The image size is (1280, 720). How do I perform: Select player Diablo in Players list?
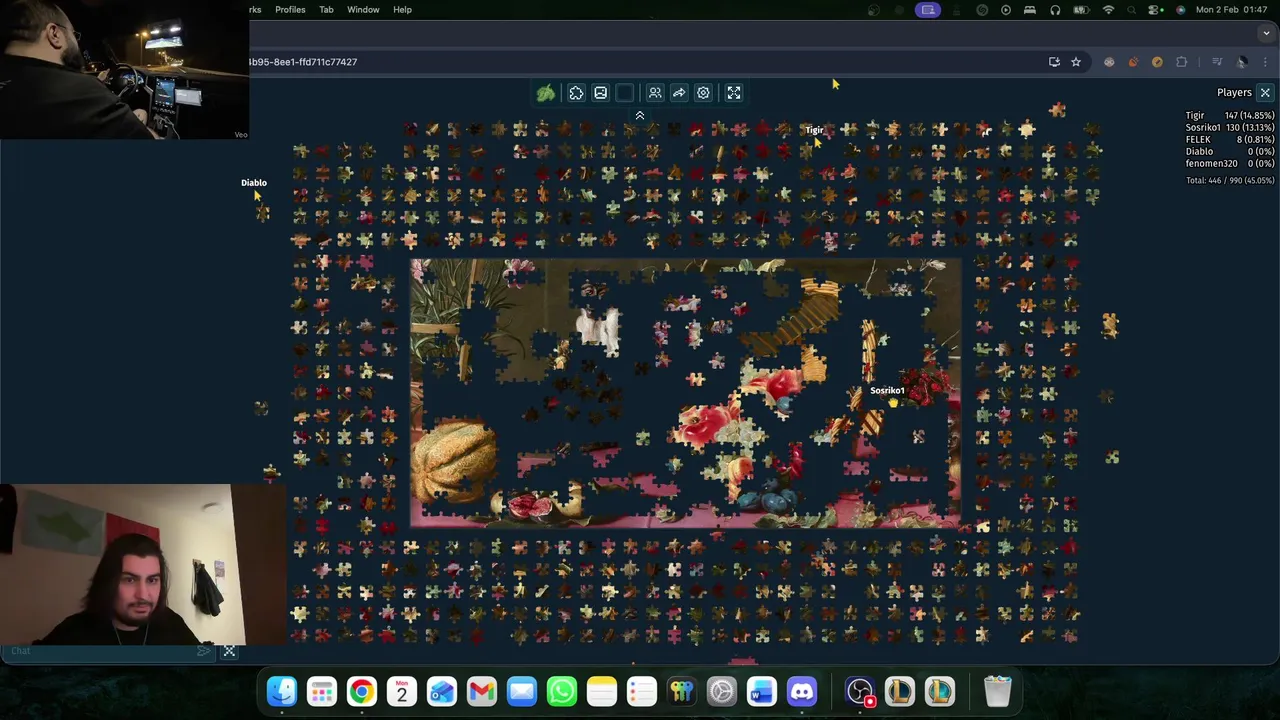[1230, 152]
